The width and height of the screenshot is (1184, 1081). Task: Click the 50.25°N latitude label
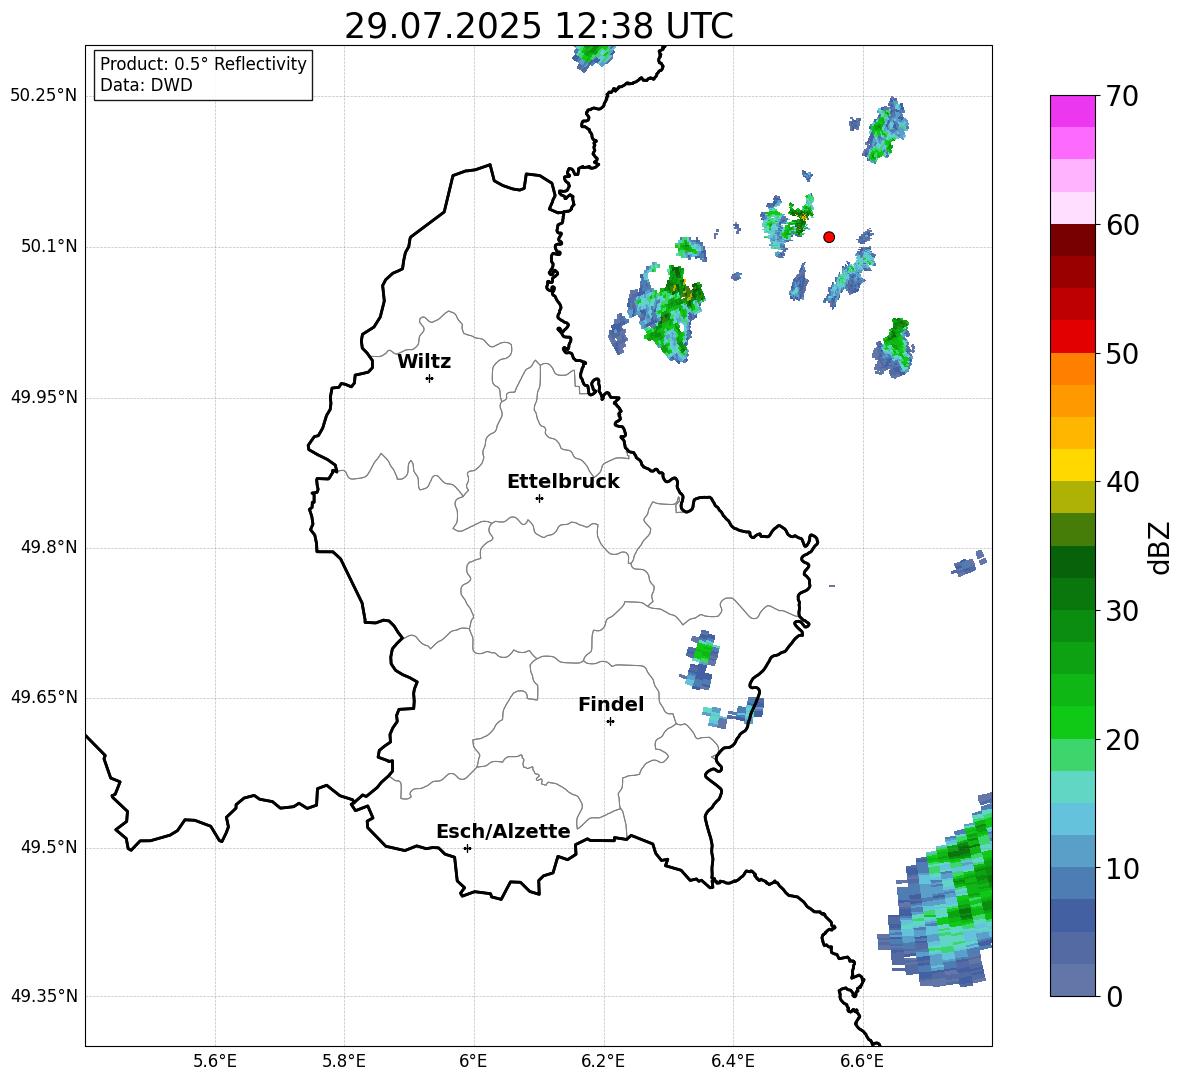click(43, 96)
